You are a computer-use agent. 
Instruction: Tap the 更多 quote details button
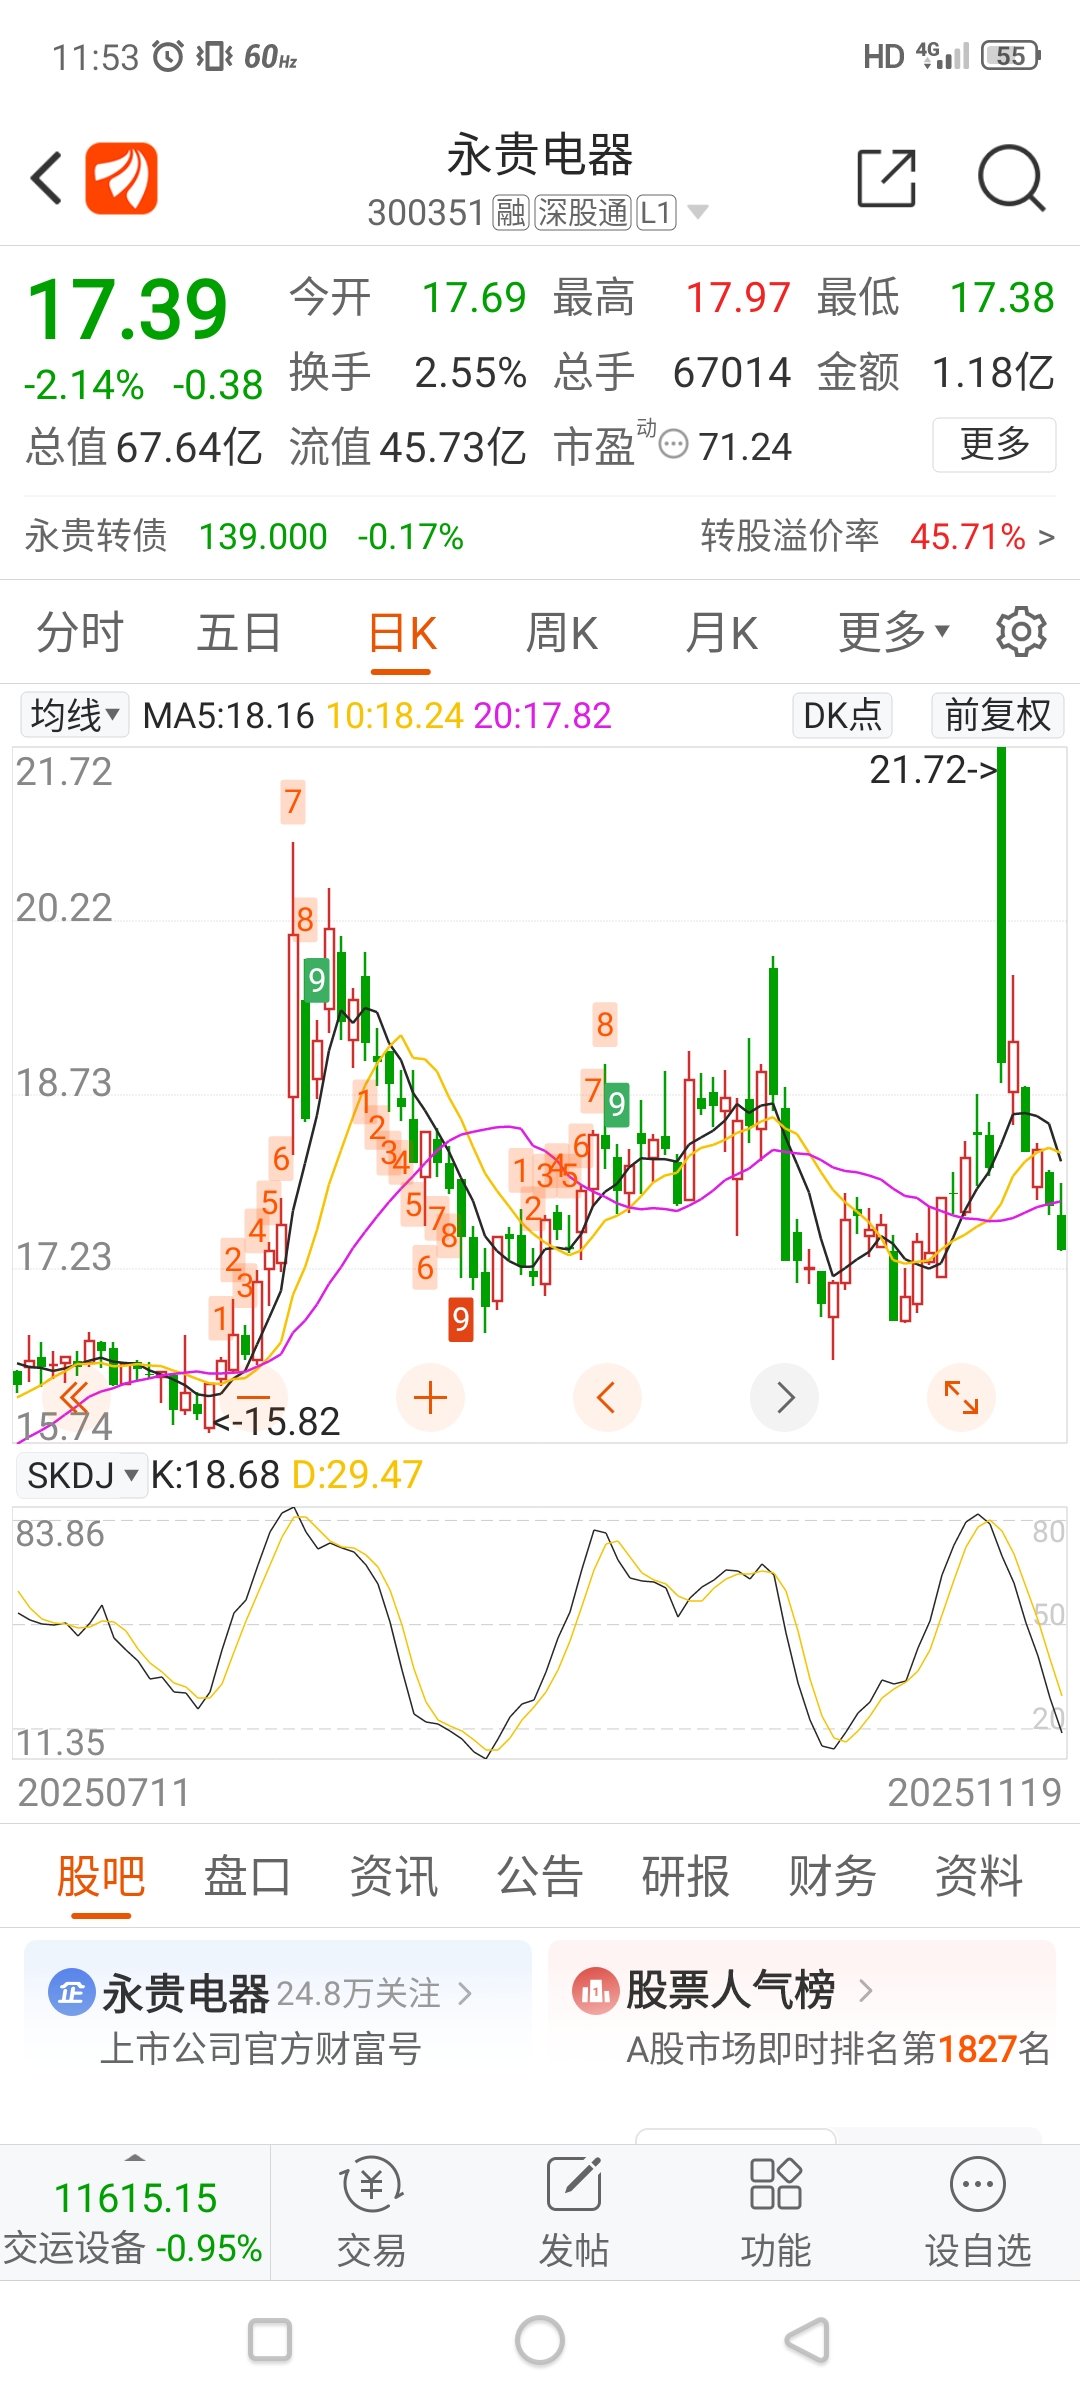point(994,444)
